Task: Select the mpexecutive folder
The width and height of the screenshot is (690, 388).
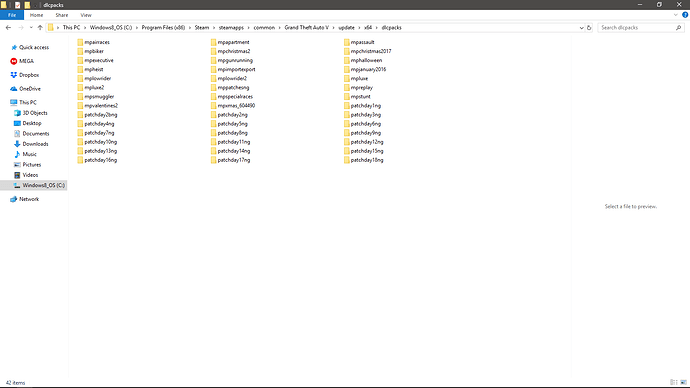Action: 95,60
